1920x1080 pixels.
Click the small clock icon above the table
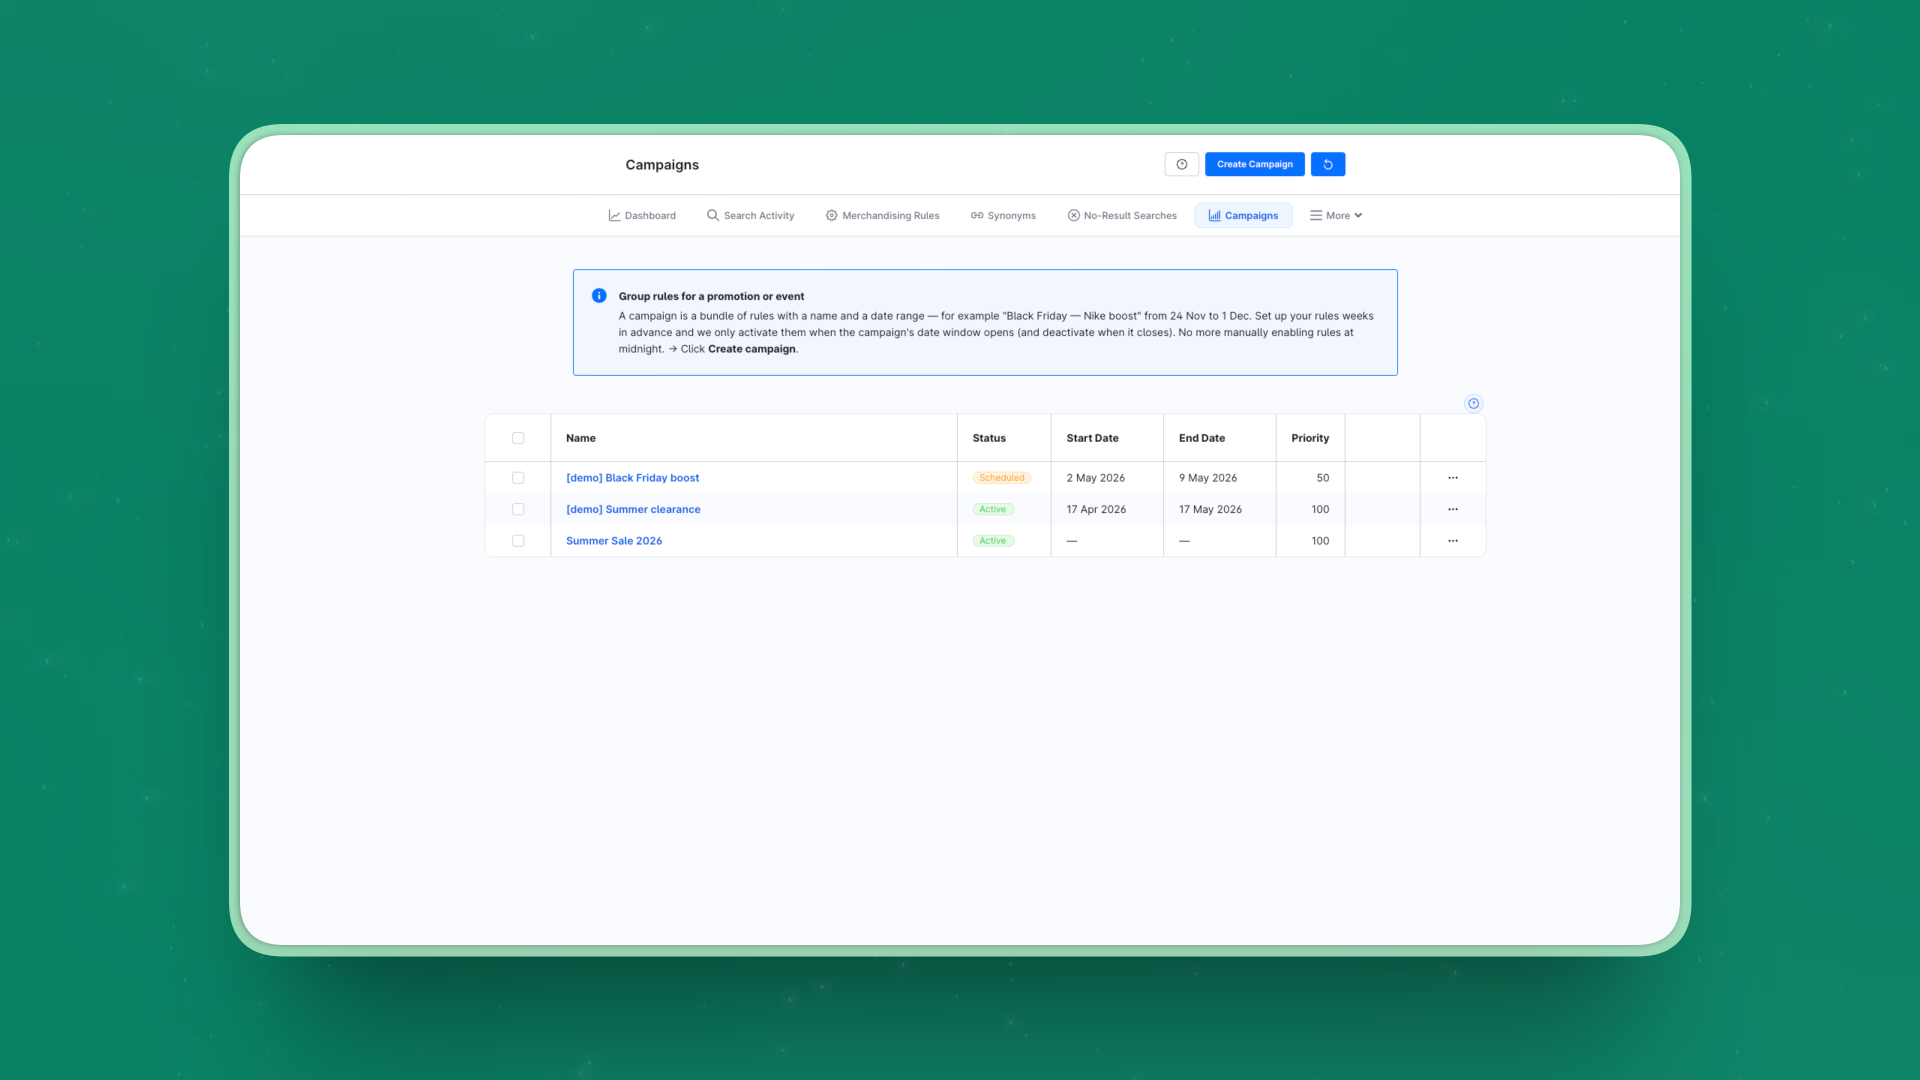click(1473, 403)
